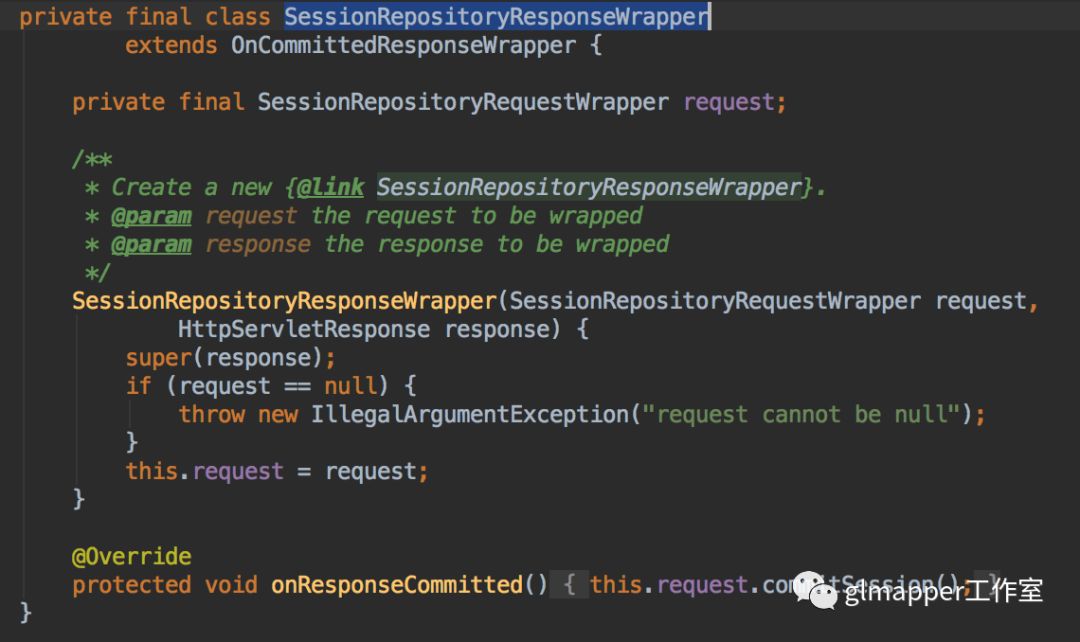Click the protected keyword before void

click(132, 585)
